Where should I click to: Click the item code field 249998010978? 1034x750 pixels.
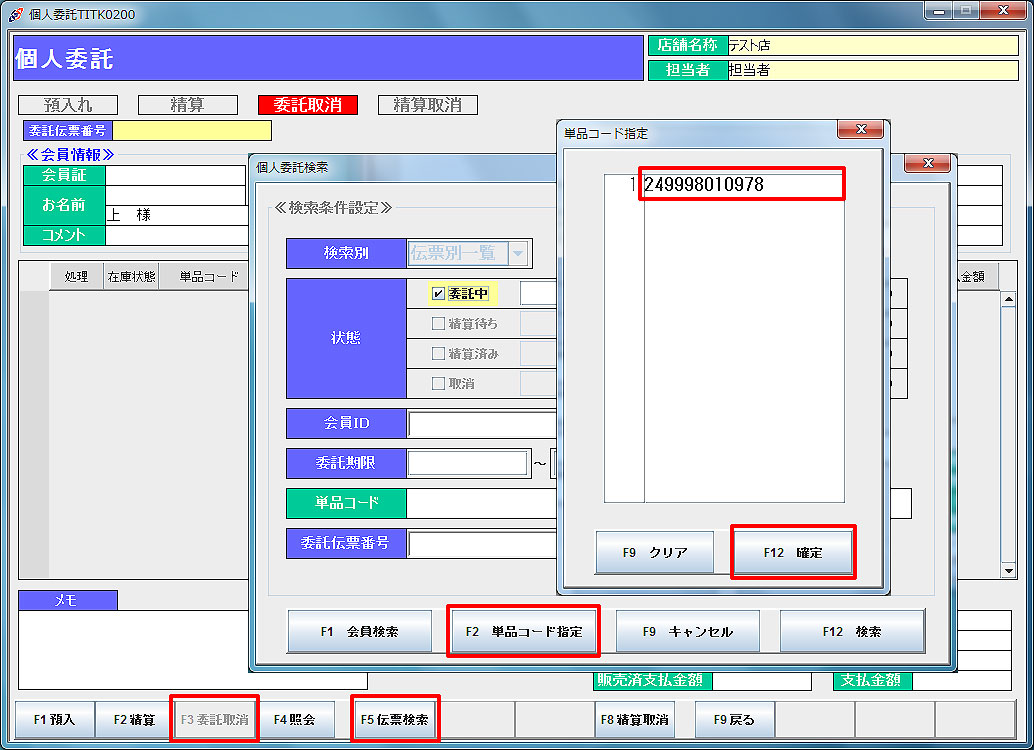click(x=743, y=184)
